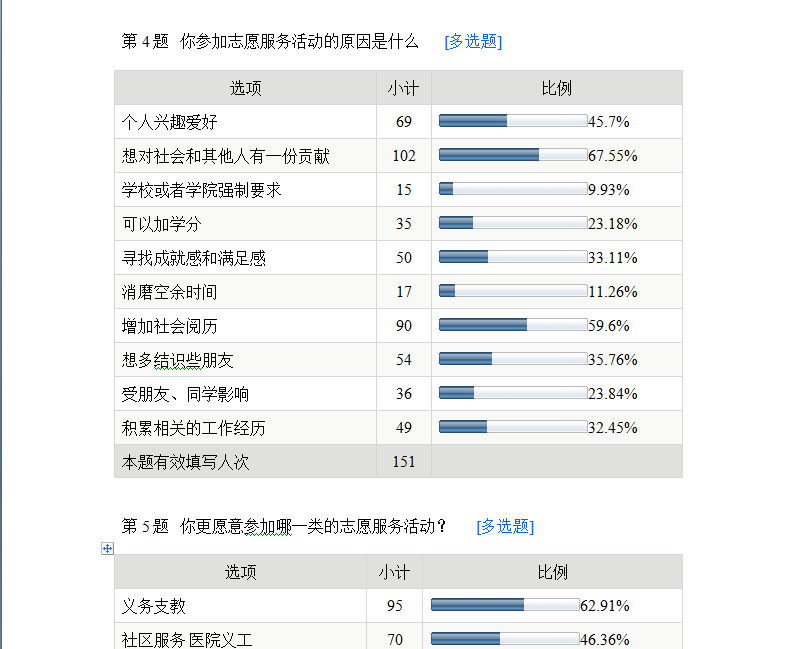Click the table move handle icon
The height and width of the screenshot is (649, 792).
click(x=107, y=548)
